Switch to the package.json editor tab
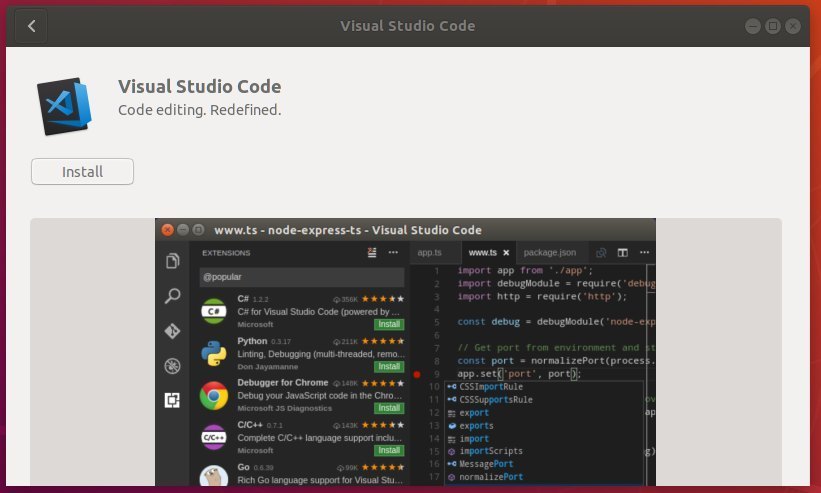 [x=550, y=252]
